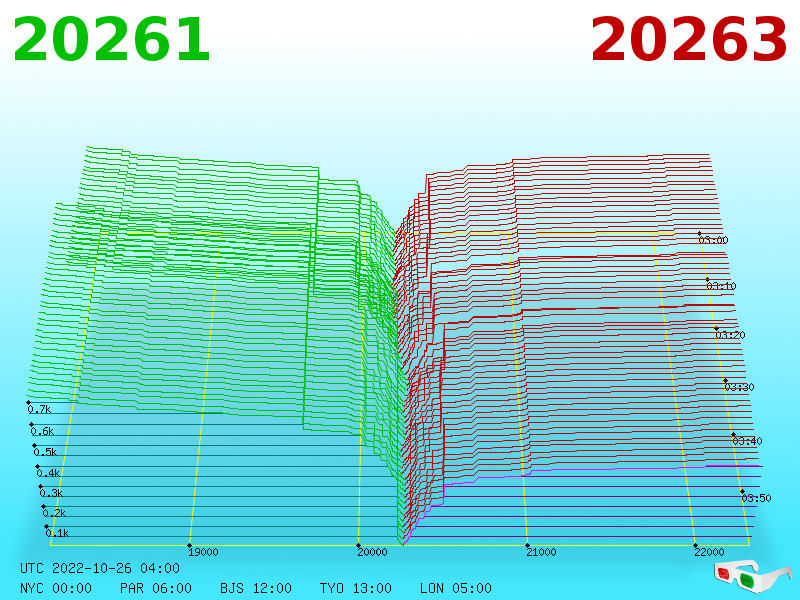Click the LON 05:00 time label
The height and width of the screenshot is (600, 800).
(456, 588)
